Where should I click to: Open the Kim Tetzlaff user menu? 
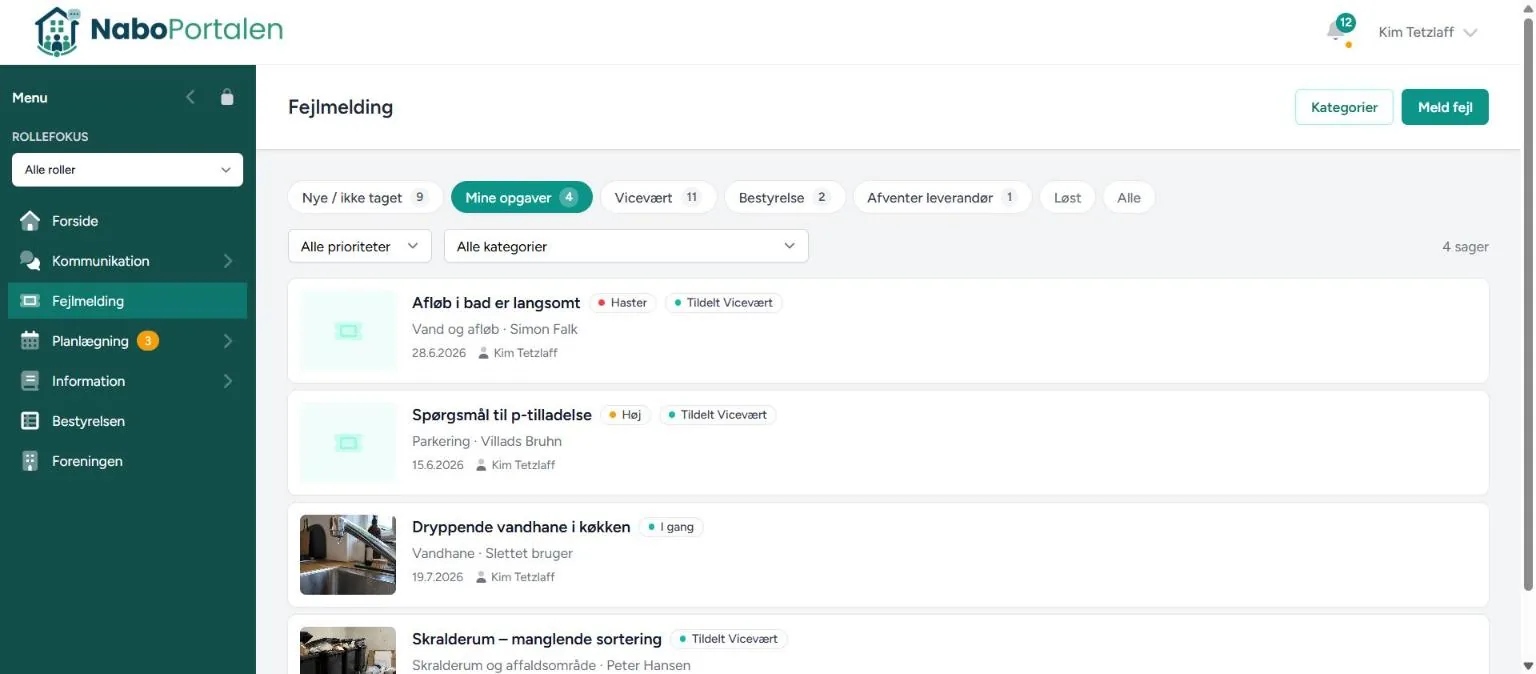[1427, 32]
